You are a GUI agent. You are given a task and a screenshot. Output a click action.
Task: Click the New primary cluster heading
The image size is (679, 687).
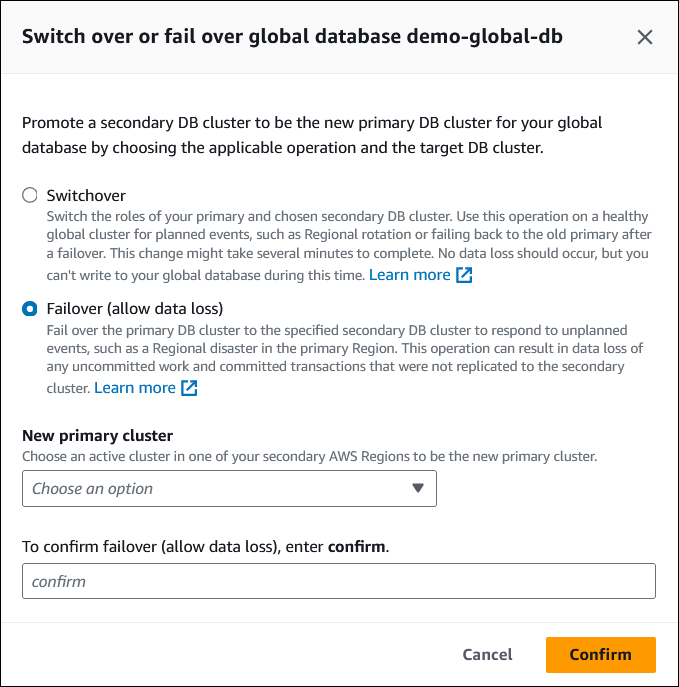[x=97, y=435]
